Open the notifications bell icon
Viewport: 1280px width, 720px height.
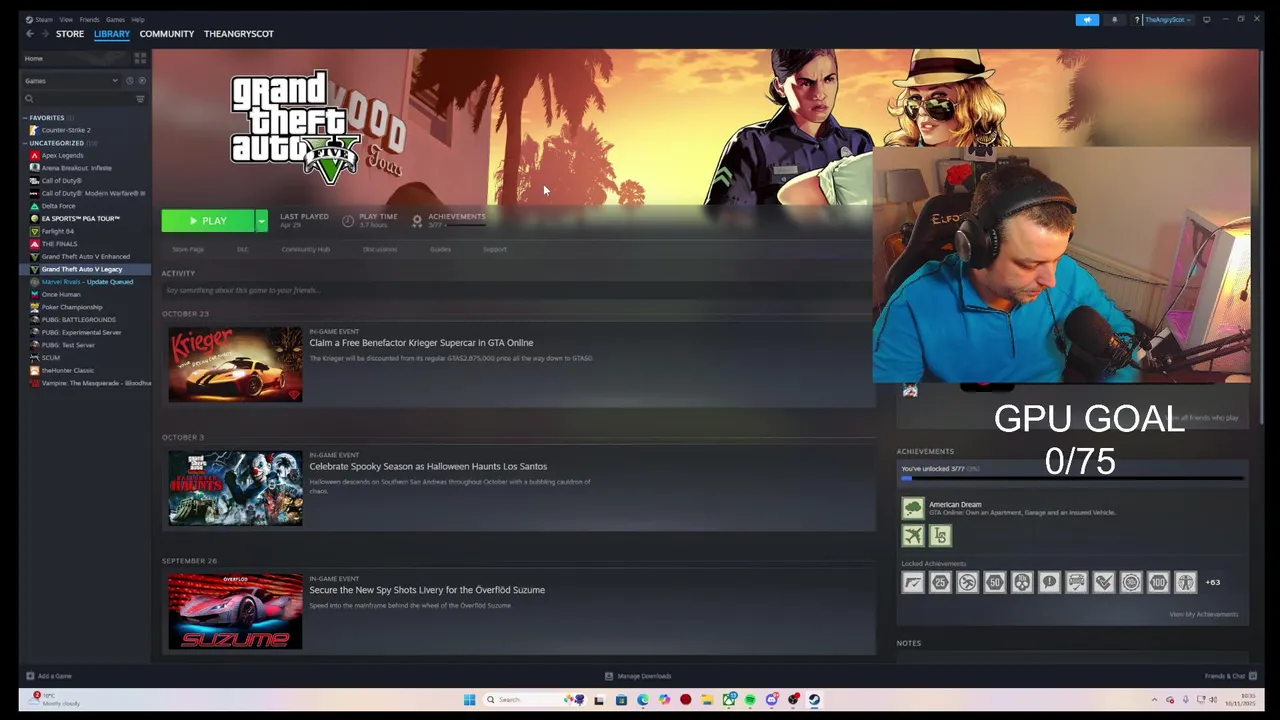(x=1114, y=20)
